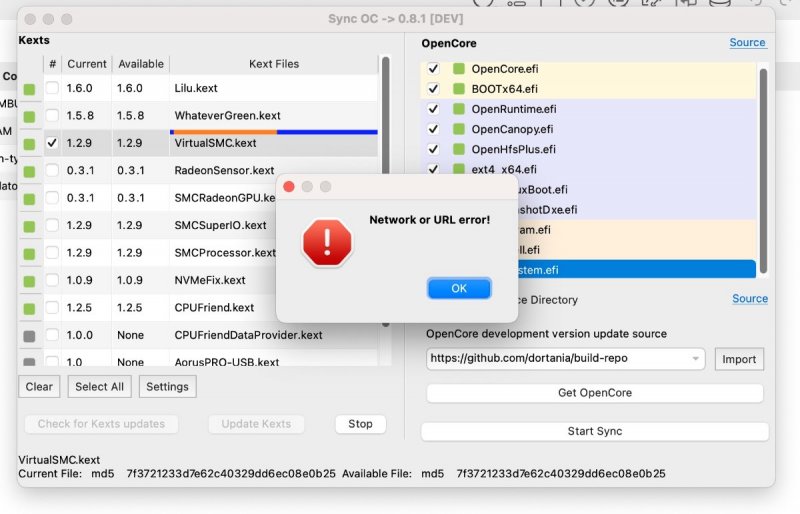
Task: Click green status square beside VirtualSMC.kext
Action: [30, 144]
